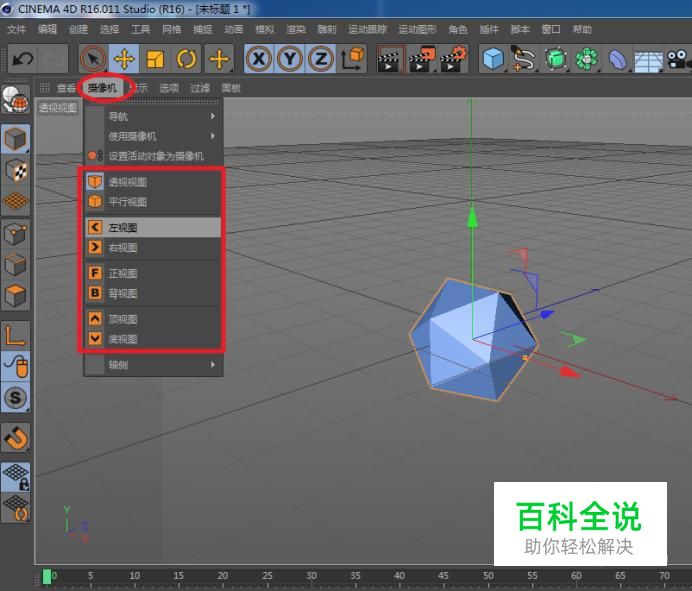692x591 pixels.
Task: Expand the 导航 submenu
Action: (153, 117)
